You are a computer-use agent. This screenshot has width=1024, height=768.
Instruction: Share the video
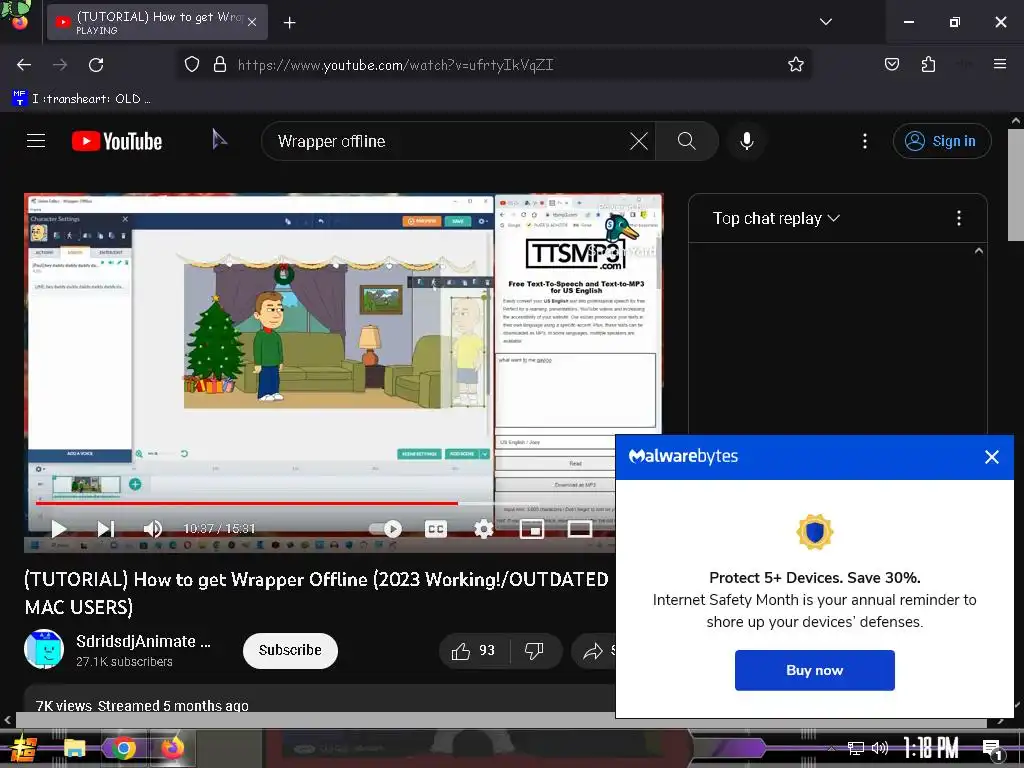(x=594, y=650)
